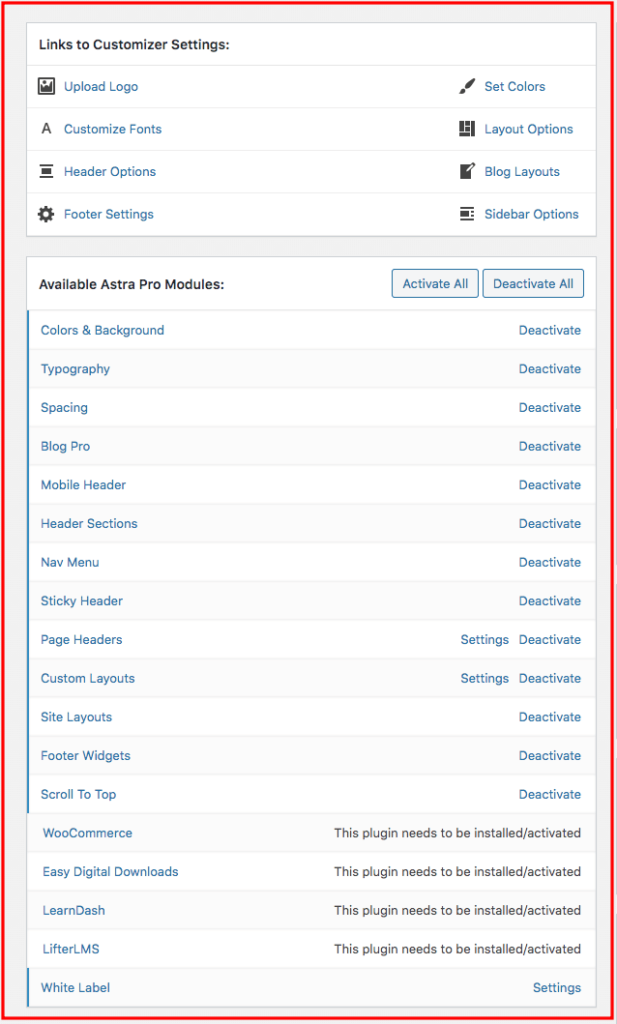Open the Upload Logo link
This screenshot has width=617, height=1024.
(x=101, y=86)
